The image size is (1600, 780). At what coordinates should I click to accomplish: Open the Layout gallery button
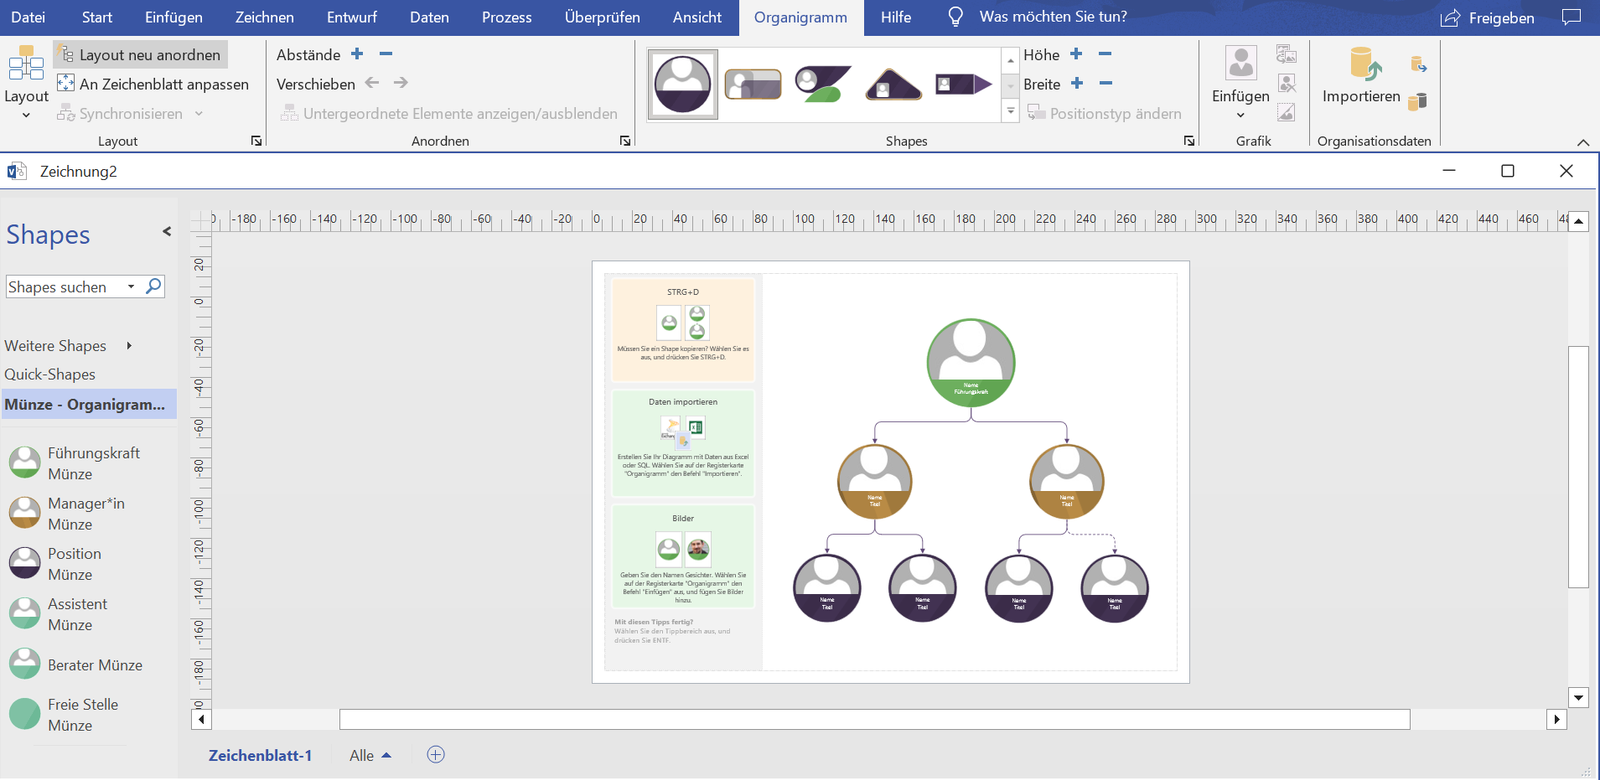point(26,83)
